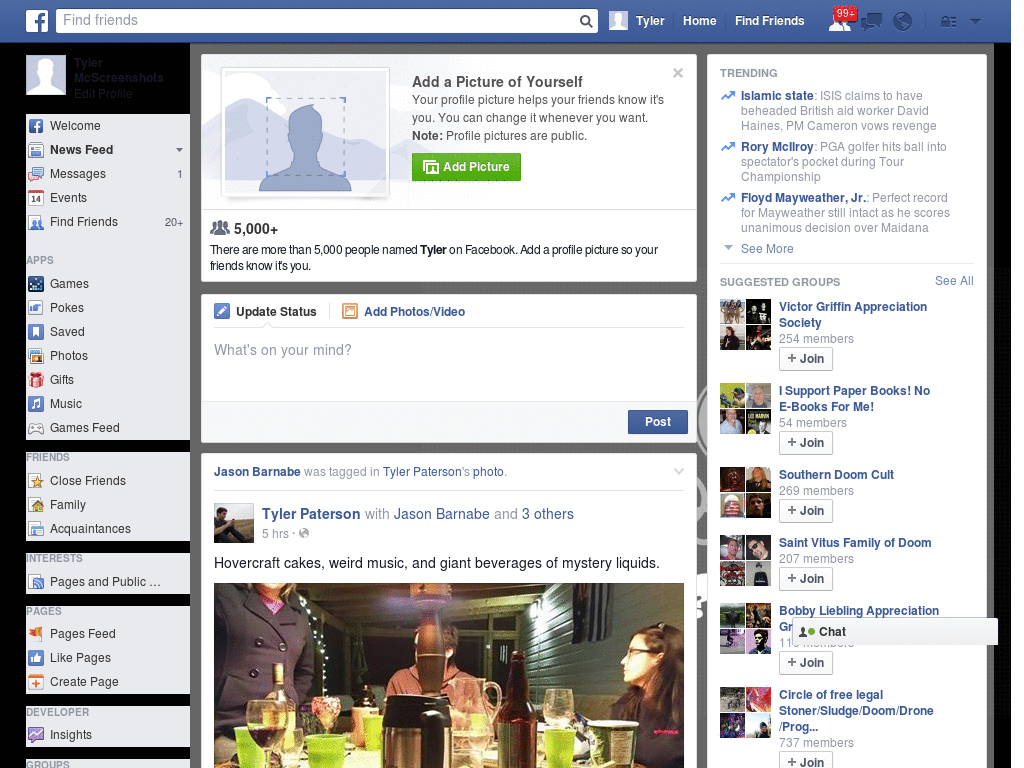This screenshot has height=768, width=1024.
Task: Click the Find Friends sidebar icon
Action: point(36,222)
